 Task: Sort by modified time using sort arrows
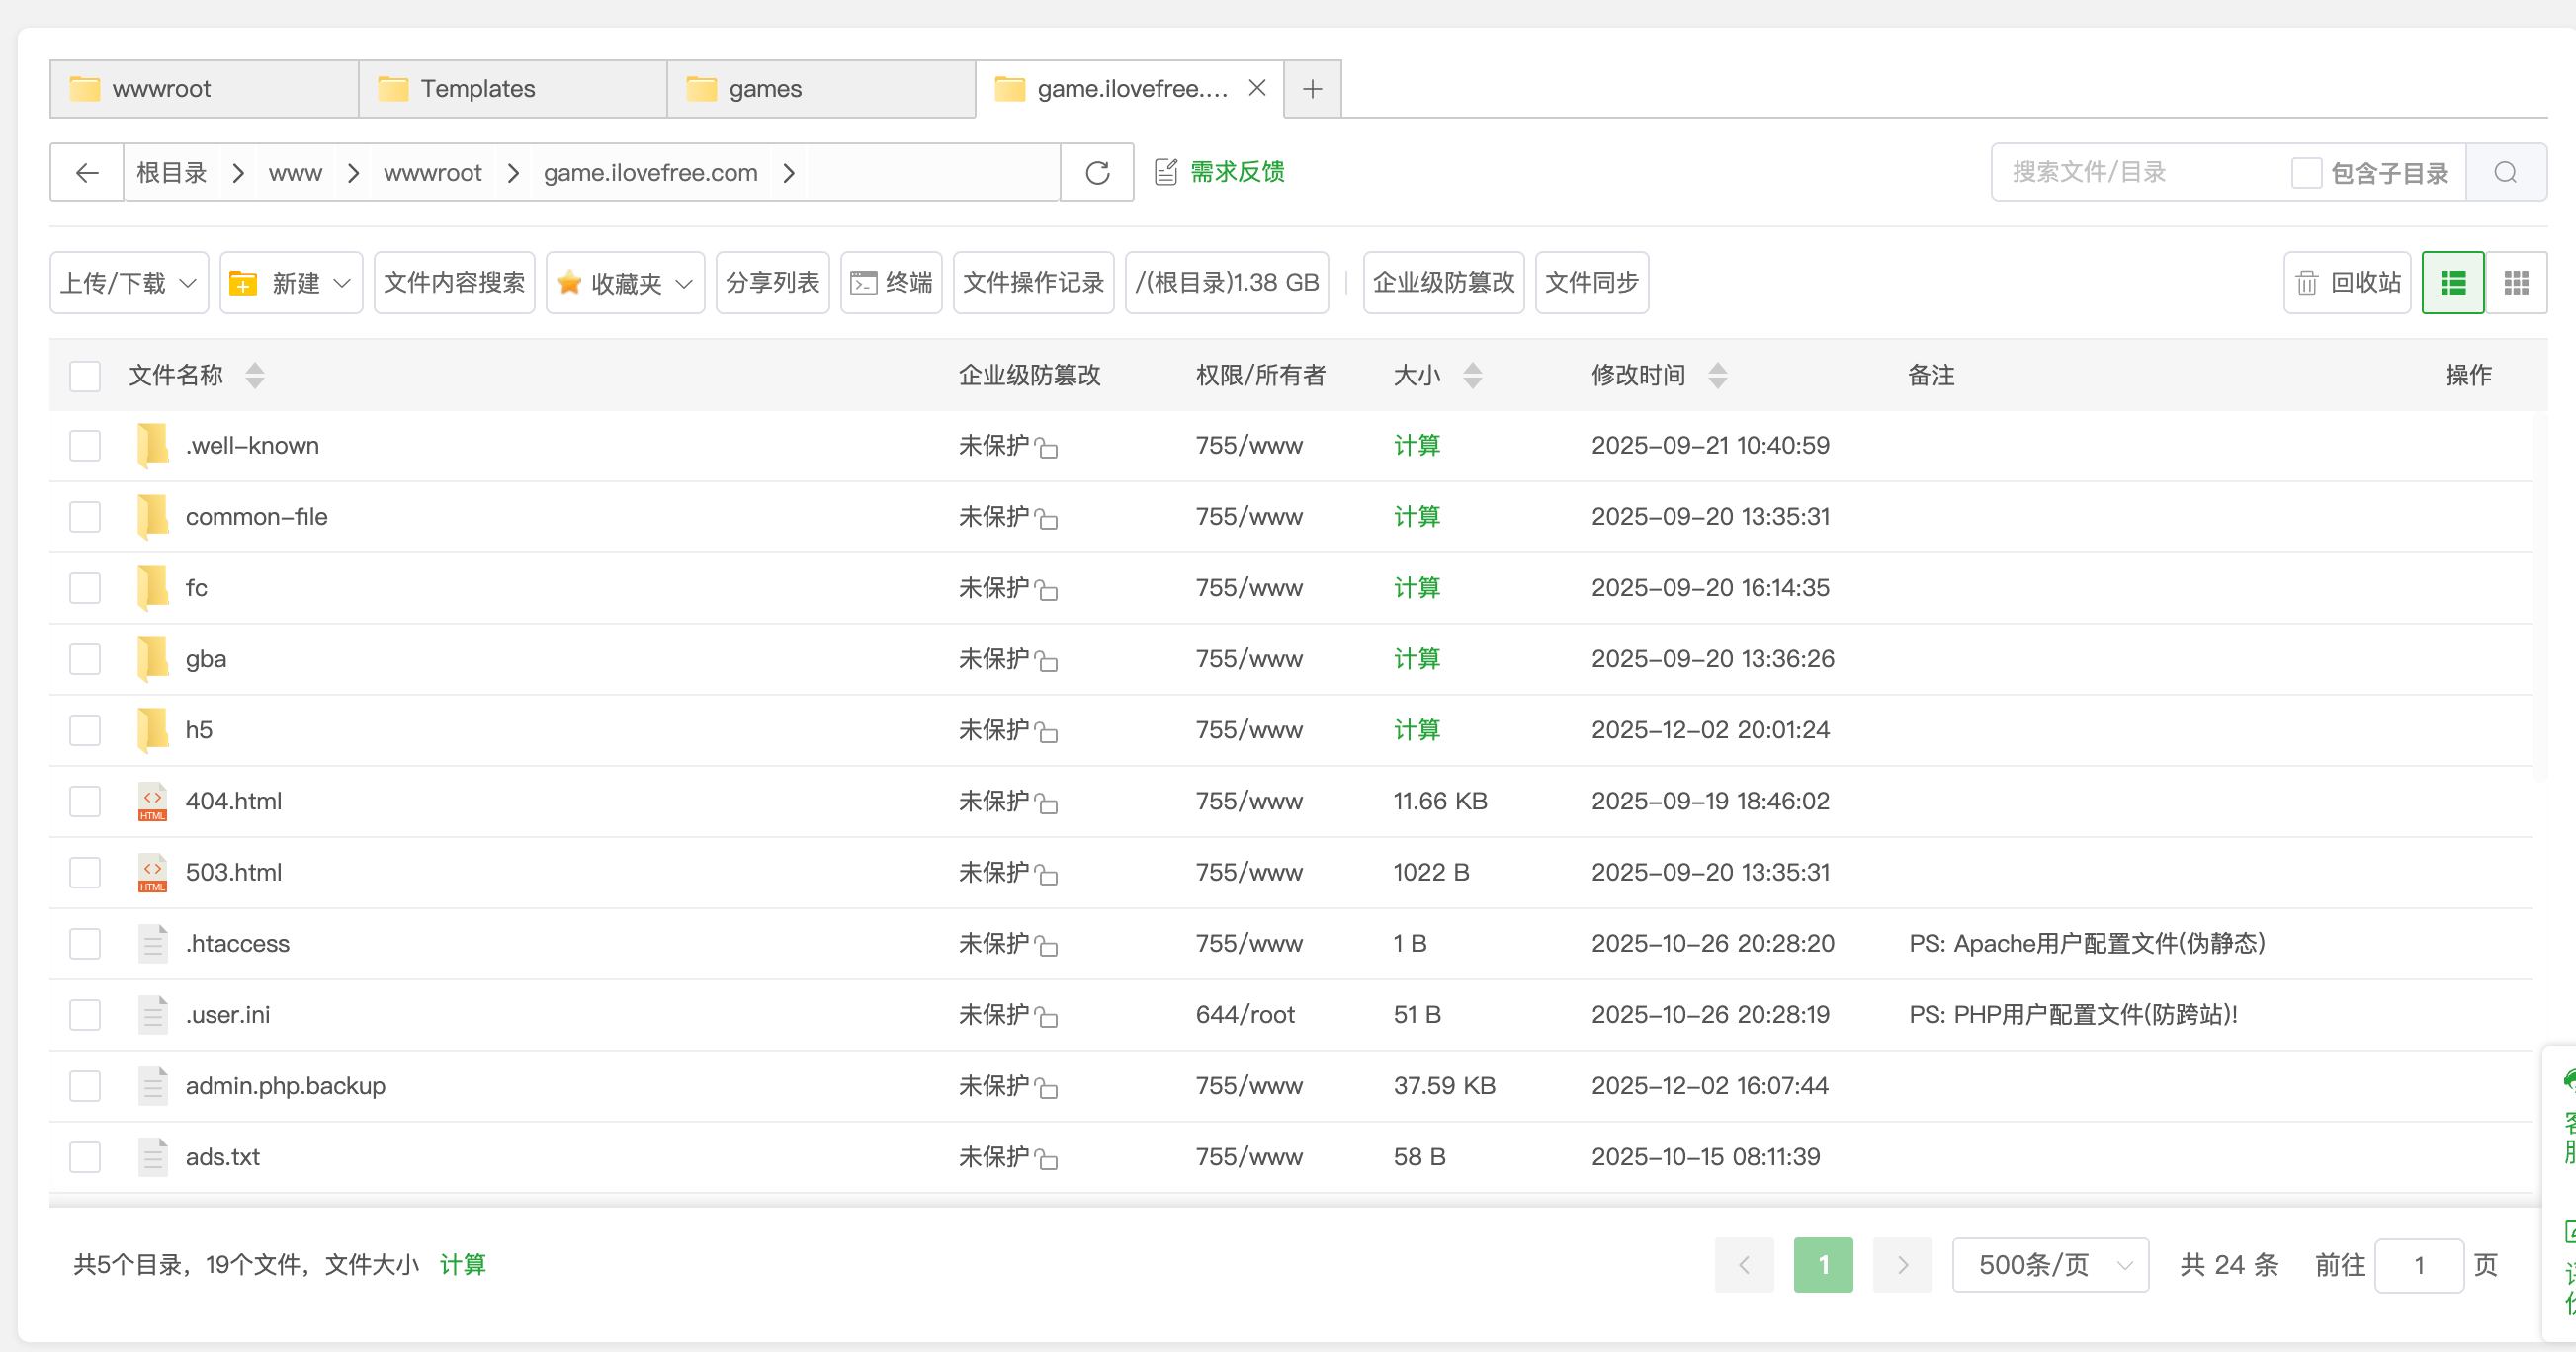pyautogui.click(x=1717, y=375)
